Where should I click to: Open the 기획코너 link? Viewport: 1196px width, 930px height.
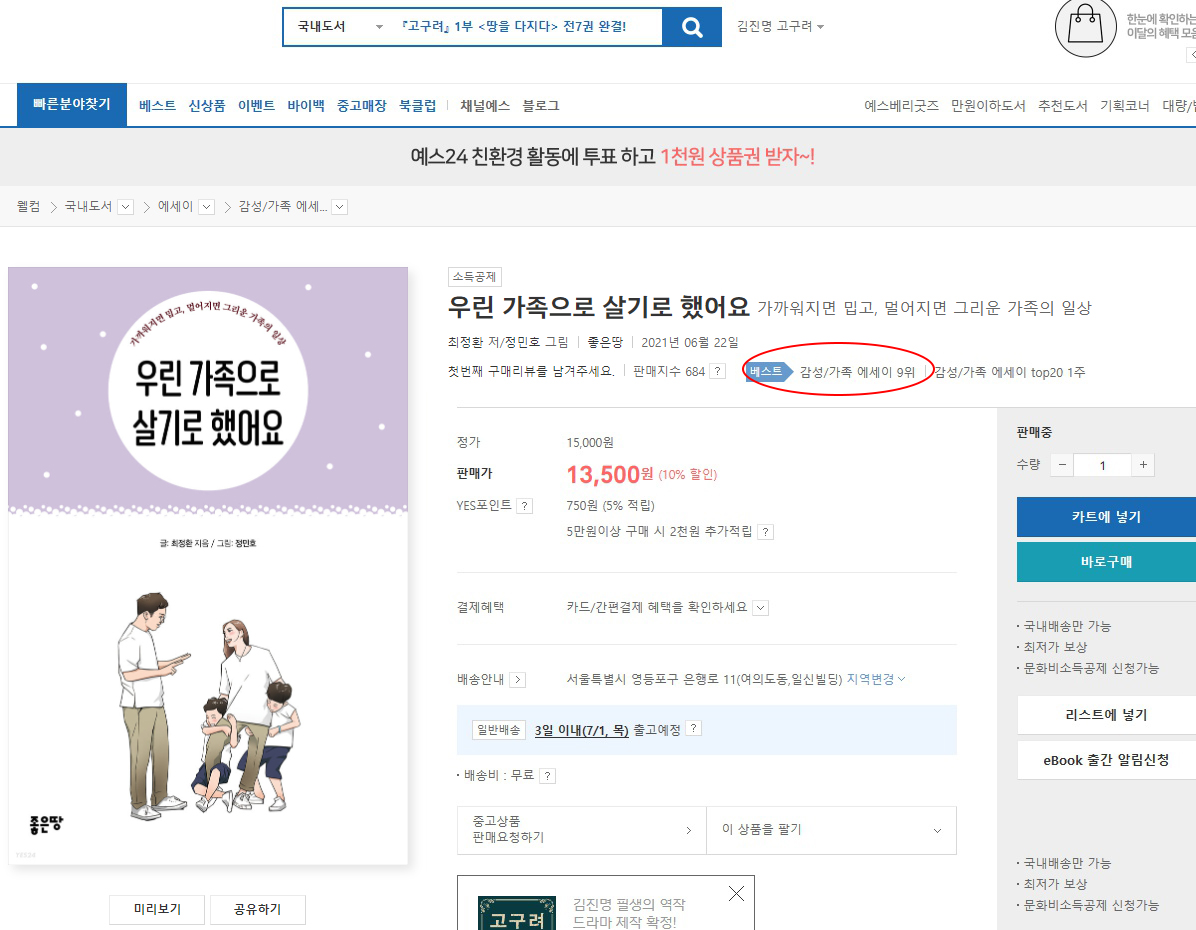(x=1124, y=105)
